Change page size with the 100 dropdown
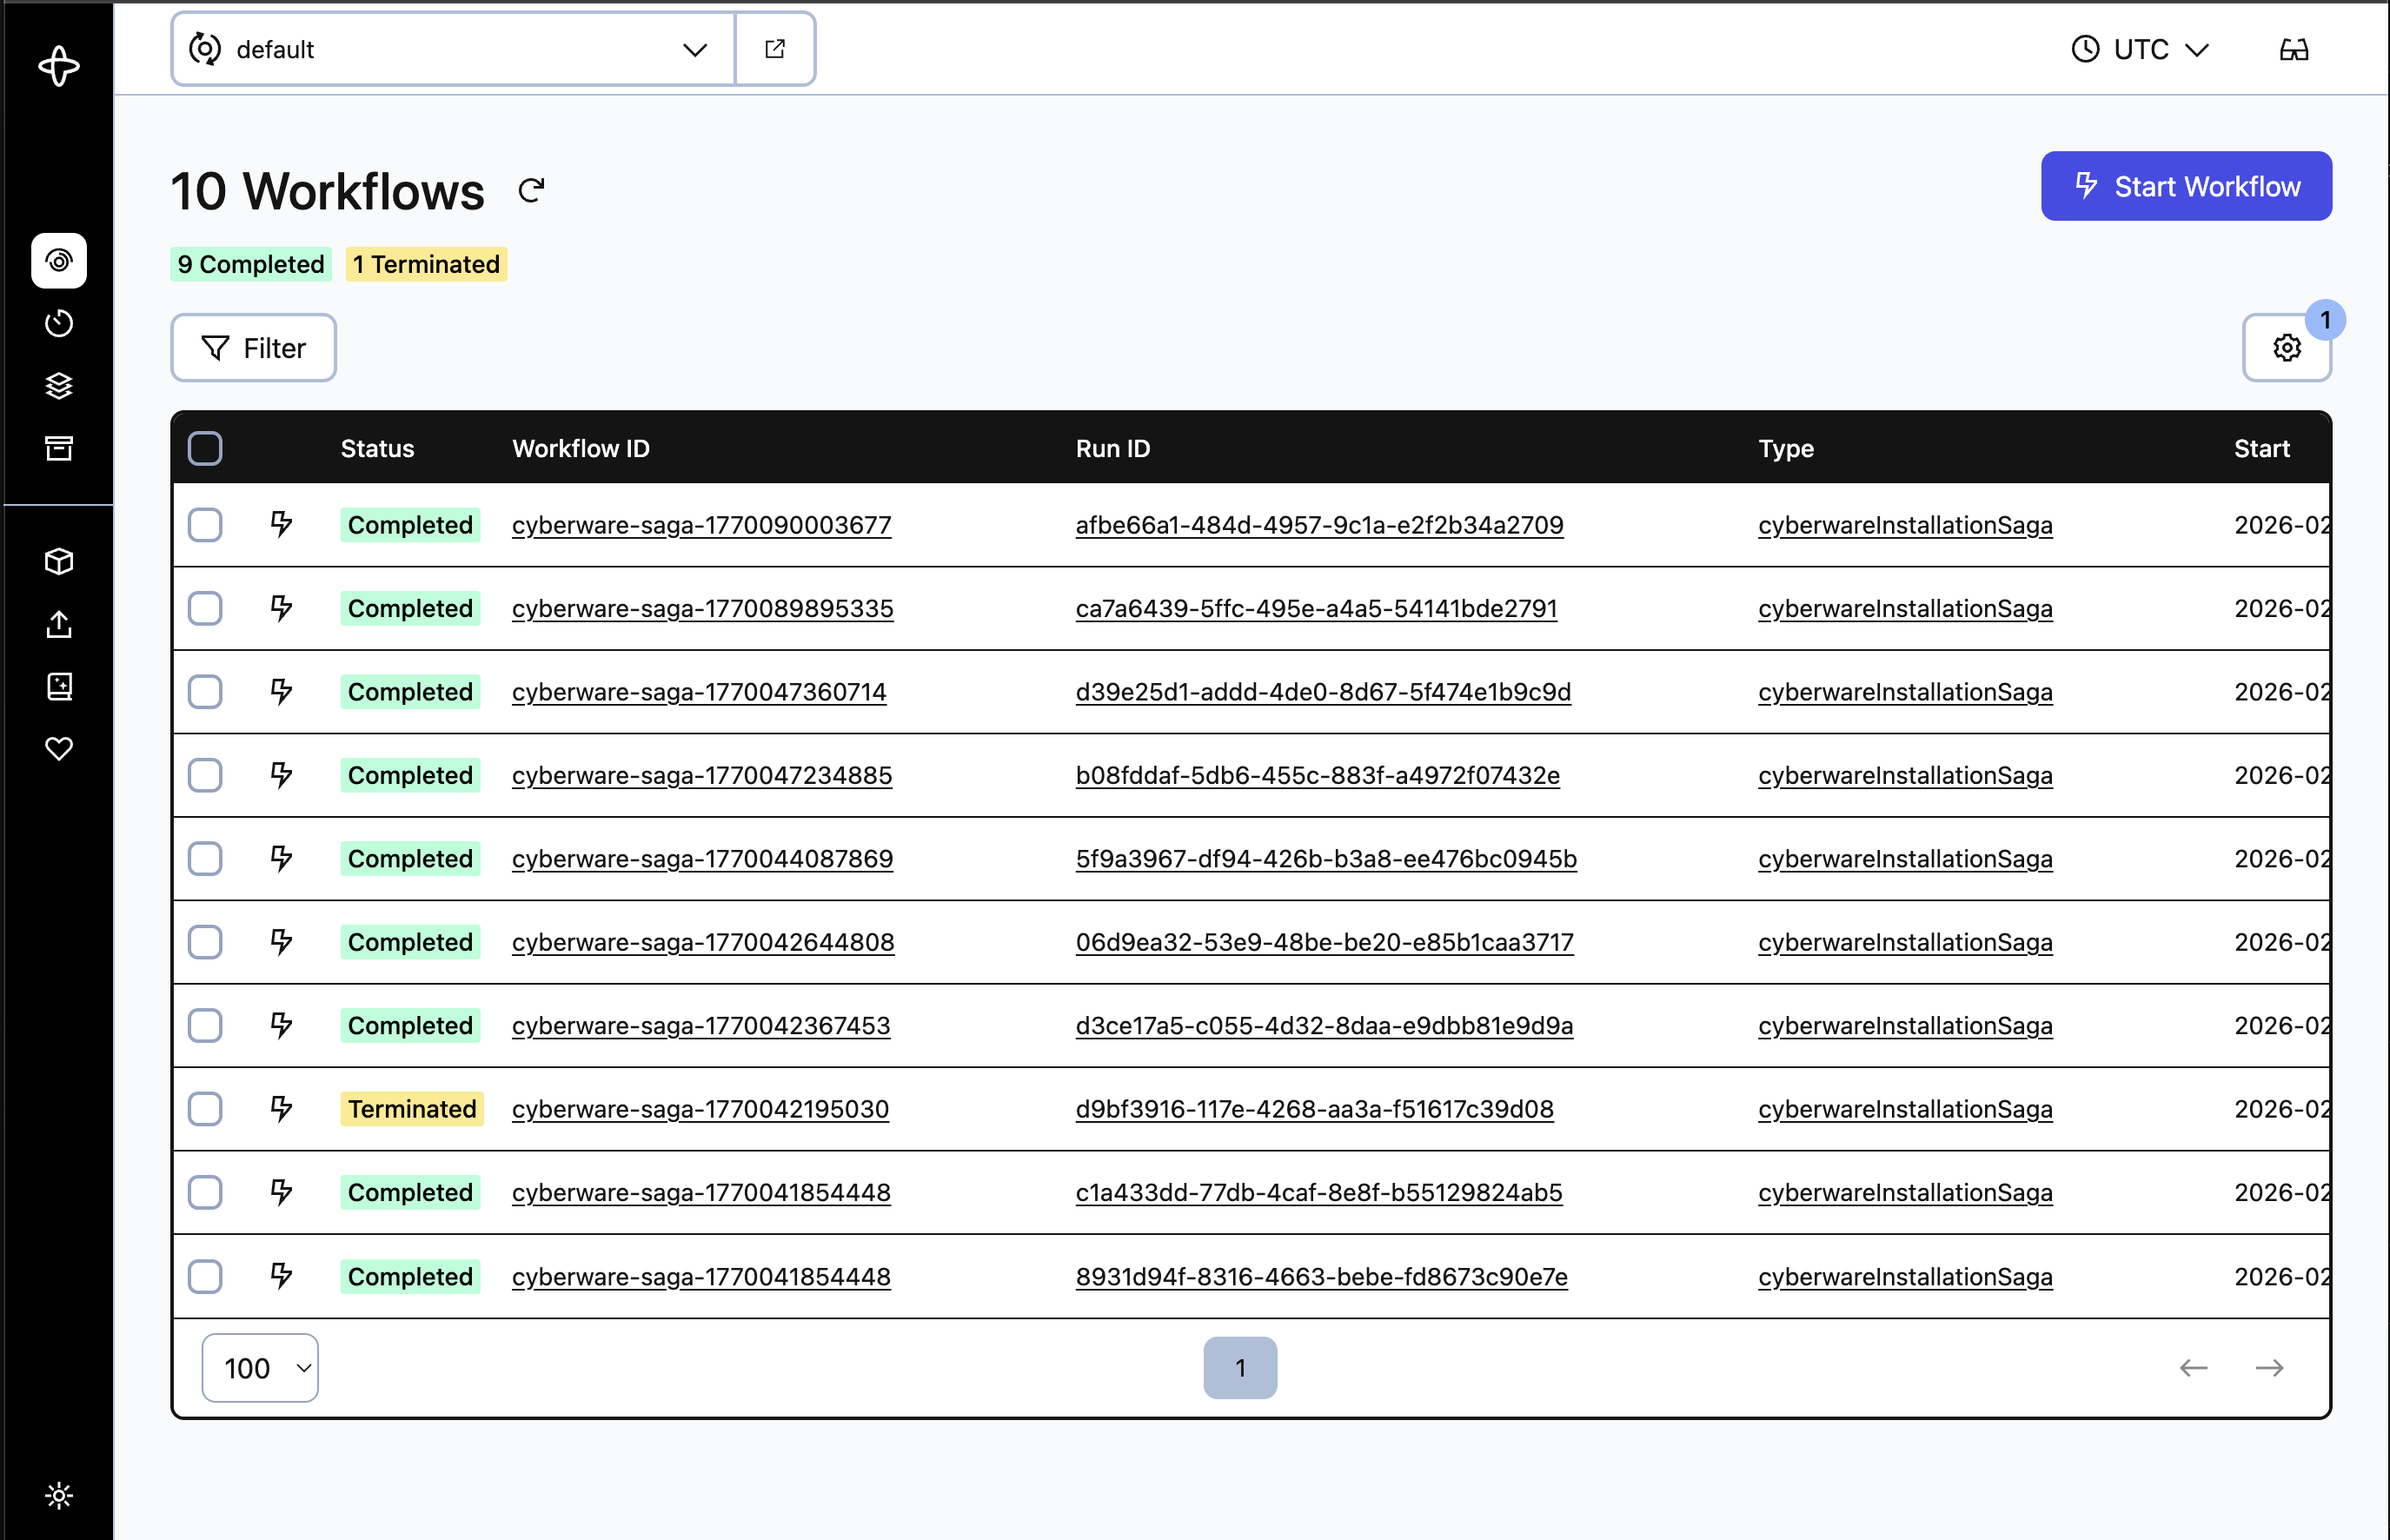This screenshot has height=1540, width=2390. pyautogui.click(x=259, y=1367)
